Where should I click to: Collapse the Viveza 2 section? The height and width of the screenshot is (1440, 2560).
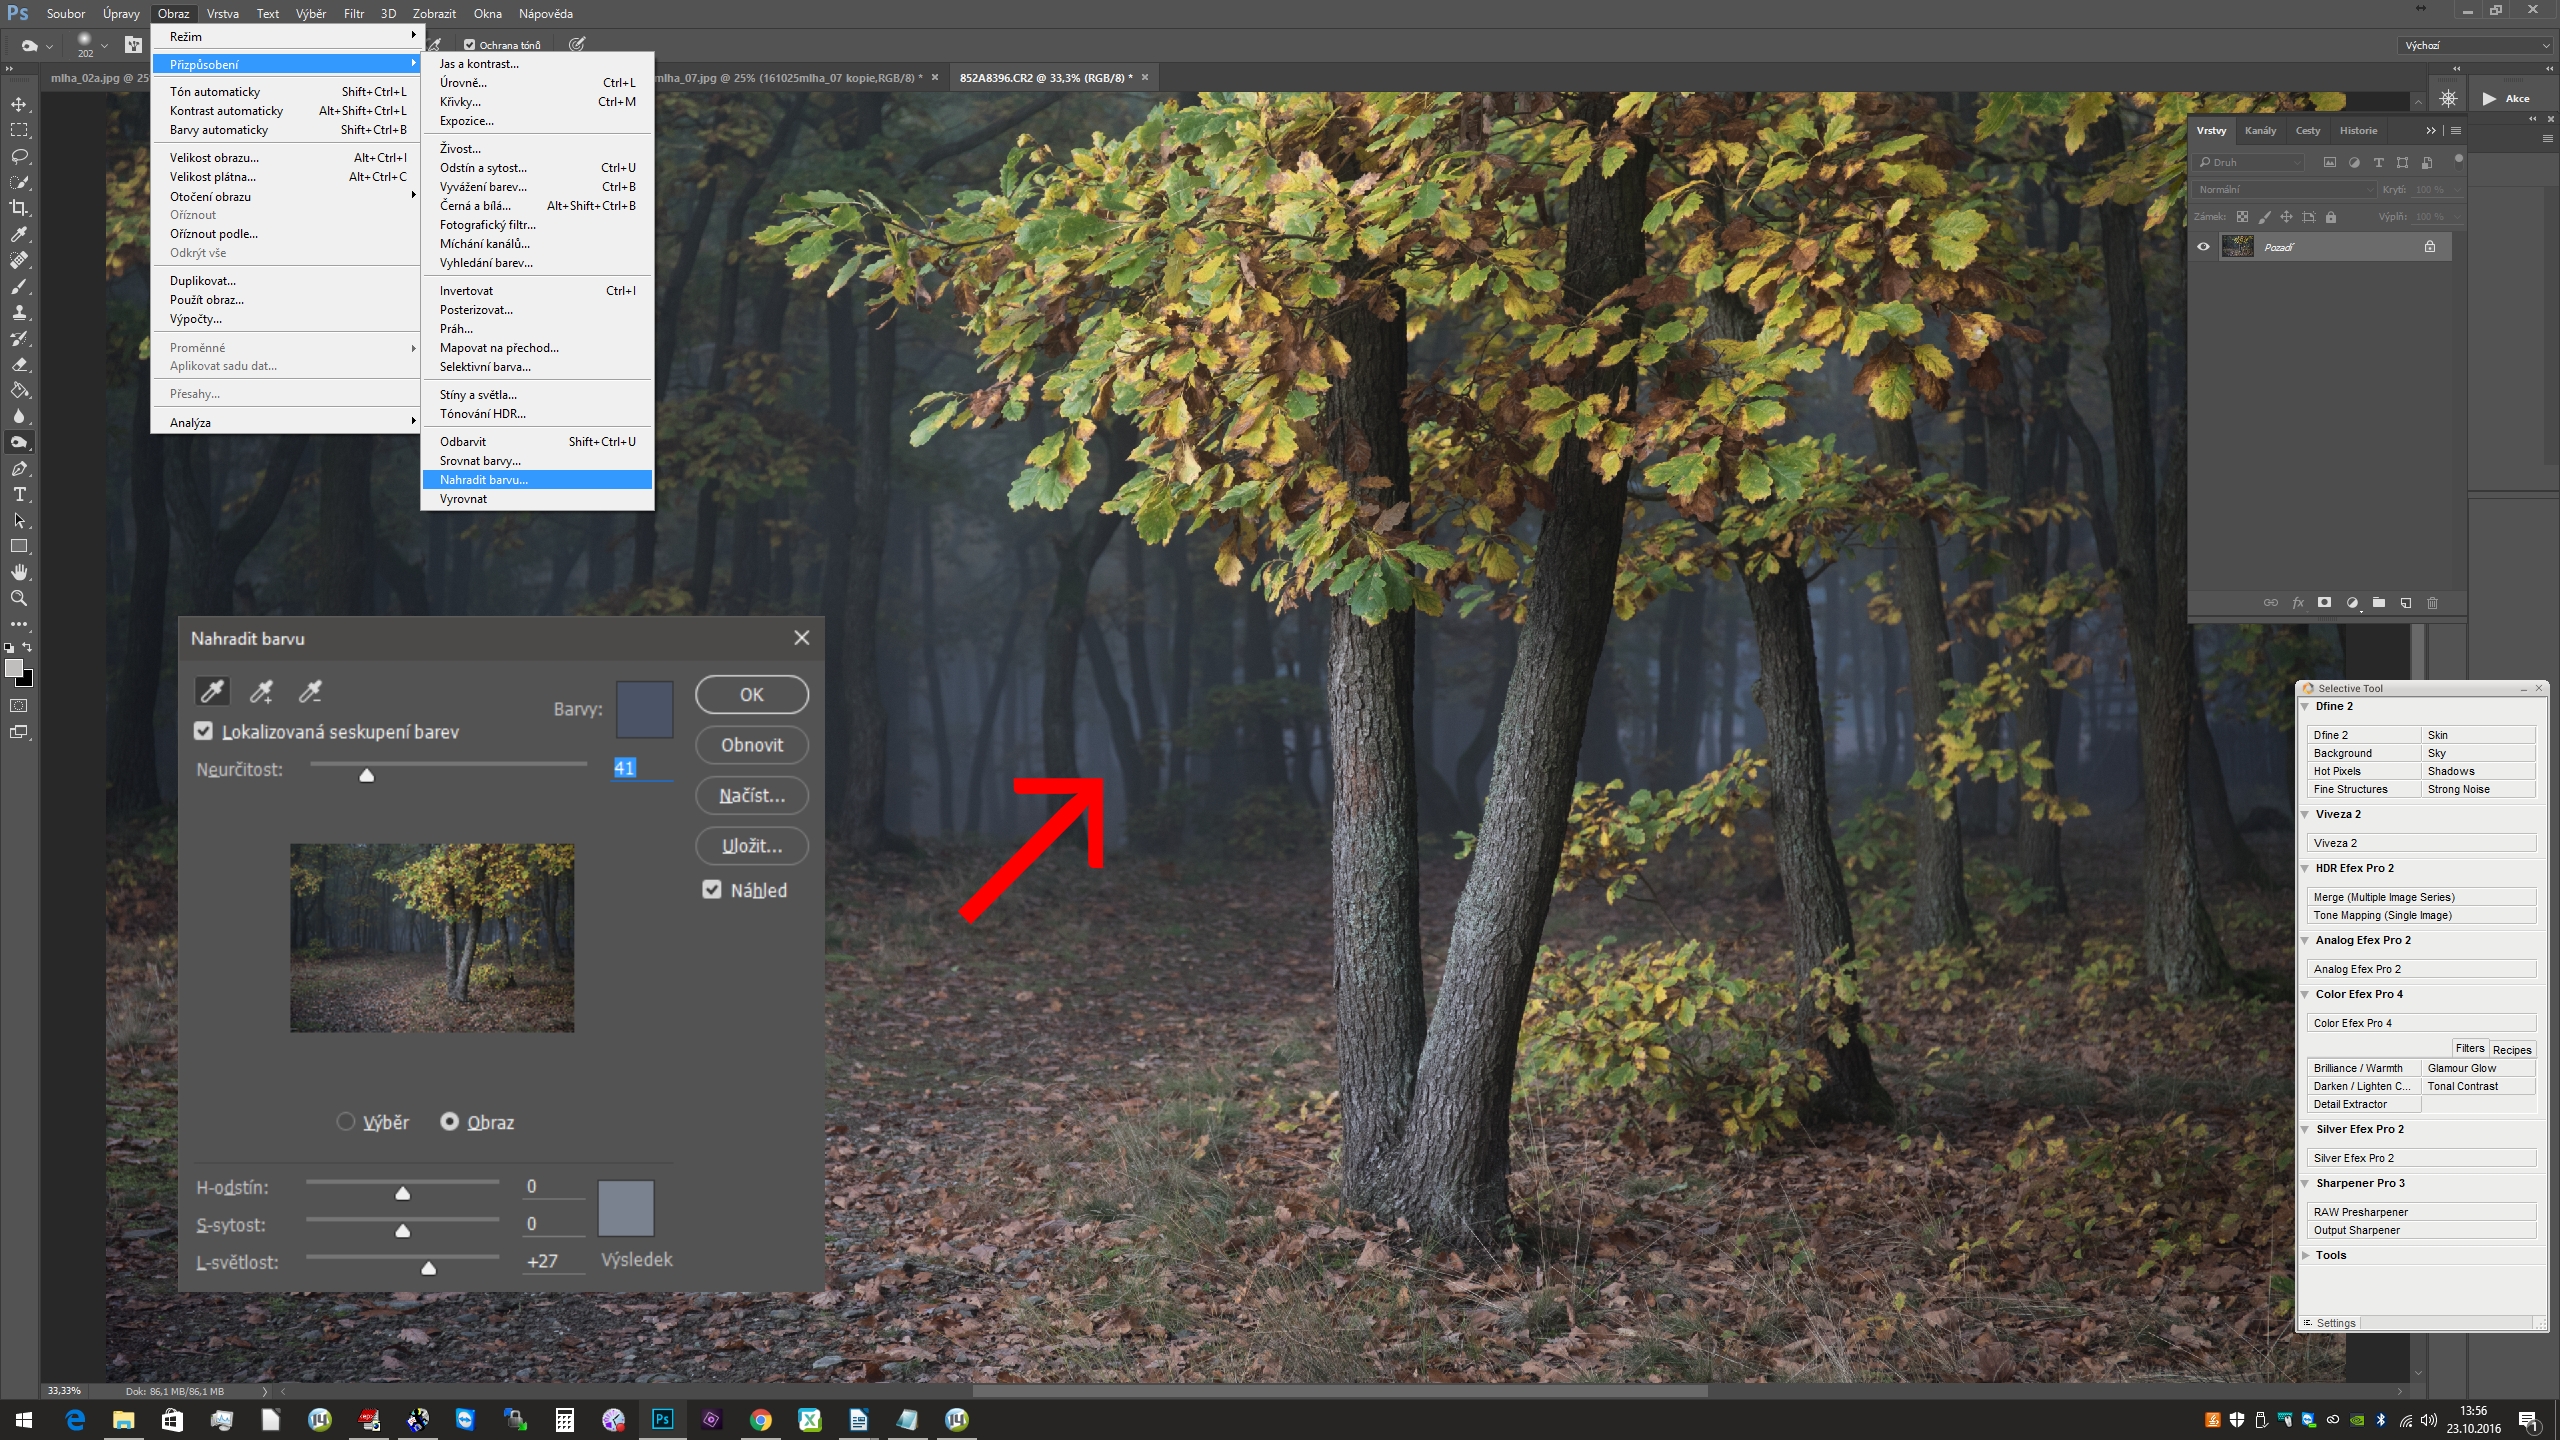[x=2306, y=814]
